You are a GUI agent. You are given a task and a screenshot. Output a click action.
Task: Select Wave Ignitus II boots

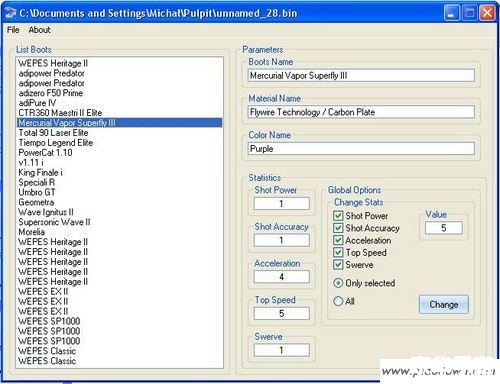(119, 212)
